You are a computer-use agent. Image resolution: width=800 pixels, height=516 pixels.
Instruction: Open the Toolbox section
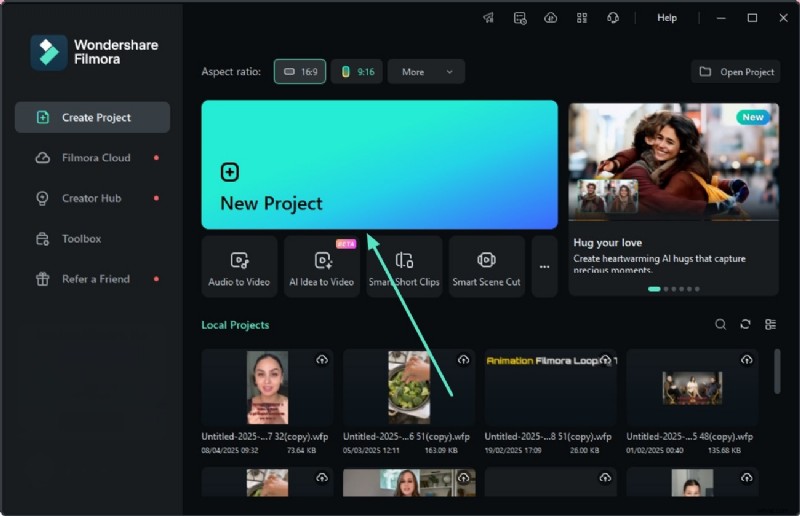92,238
